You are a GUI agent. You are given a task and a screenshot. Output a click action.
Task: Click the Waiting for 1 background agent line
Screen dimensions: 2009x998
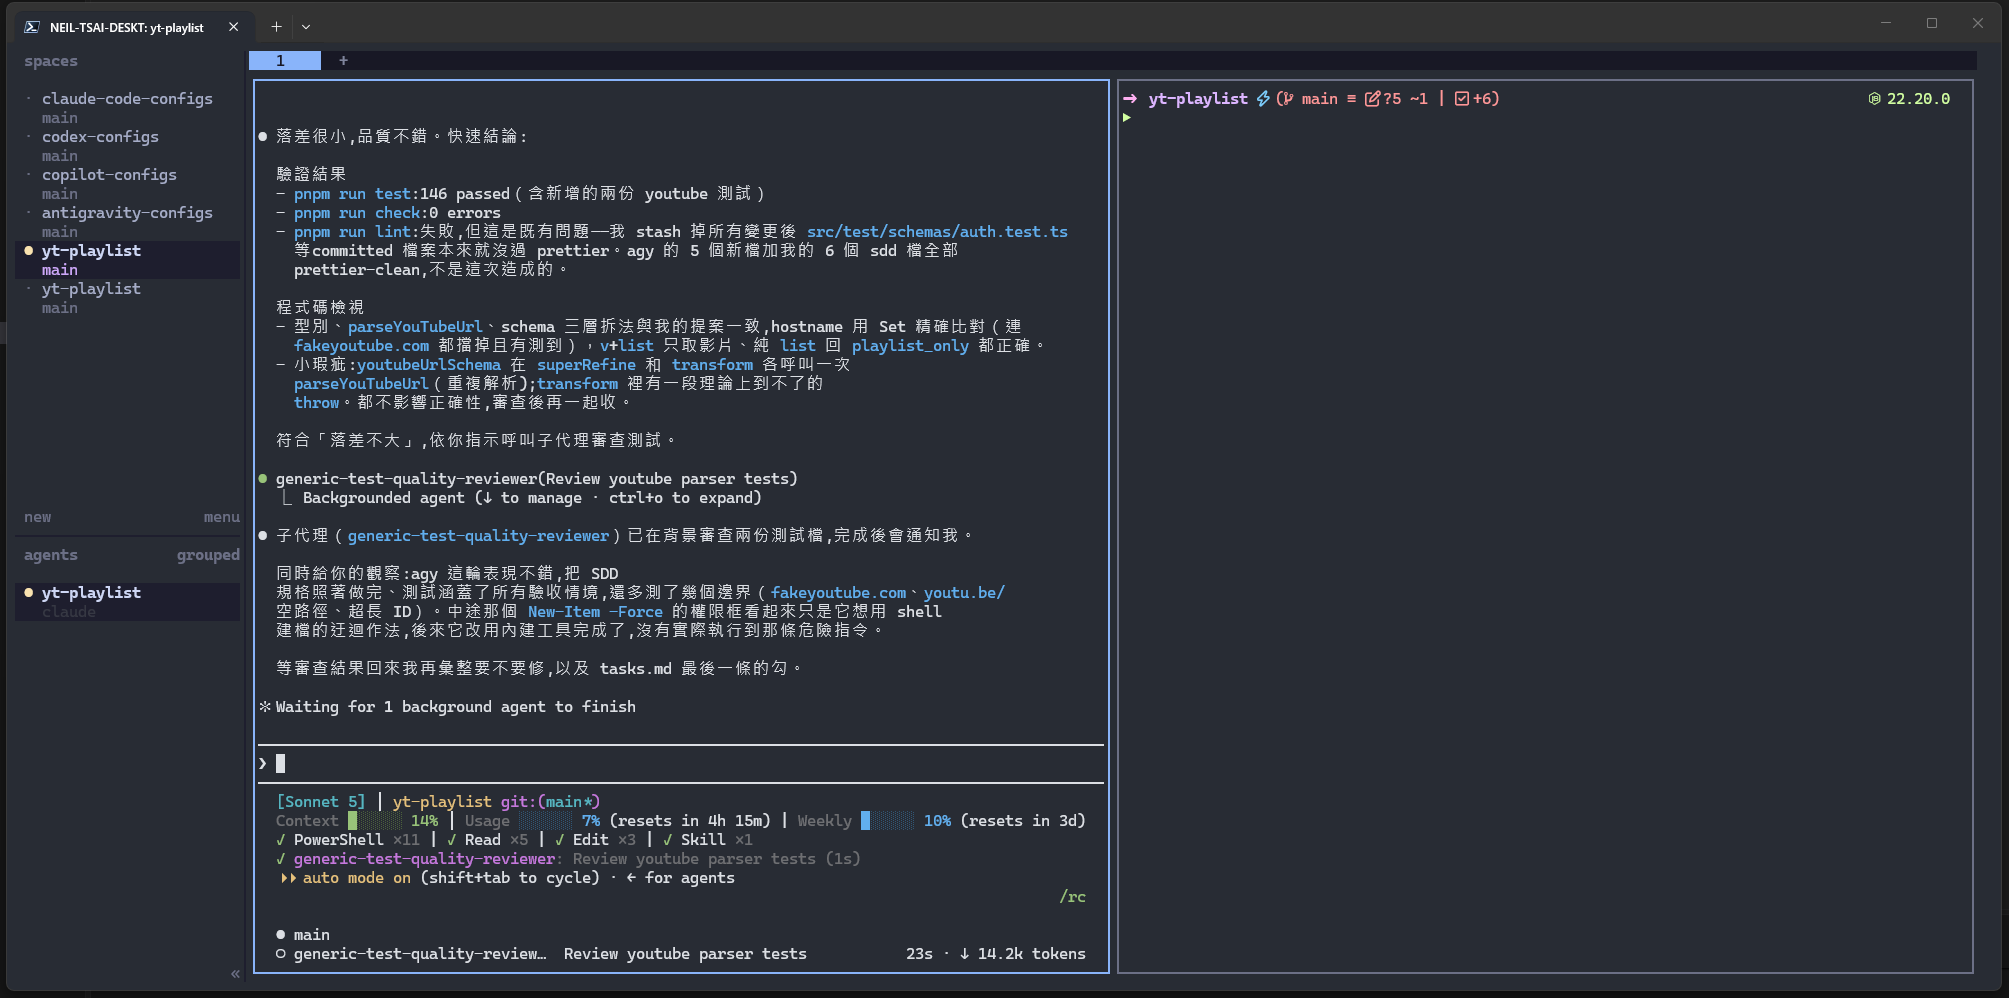448,707
